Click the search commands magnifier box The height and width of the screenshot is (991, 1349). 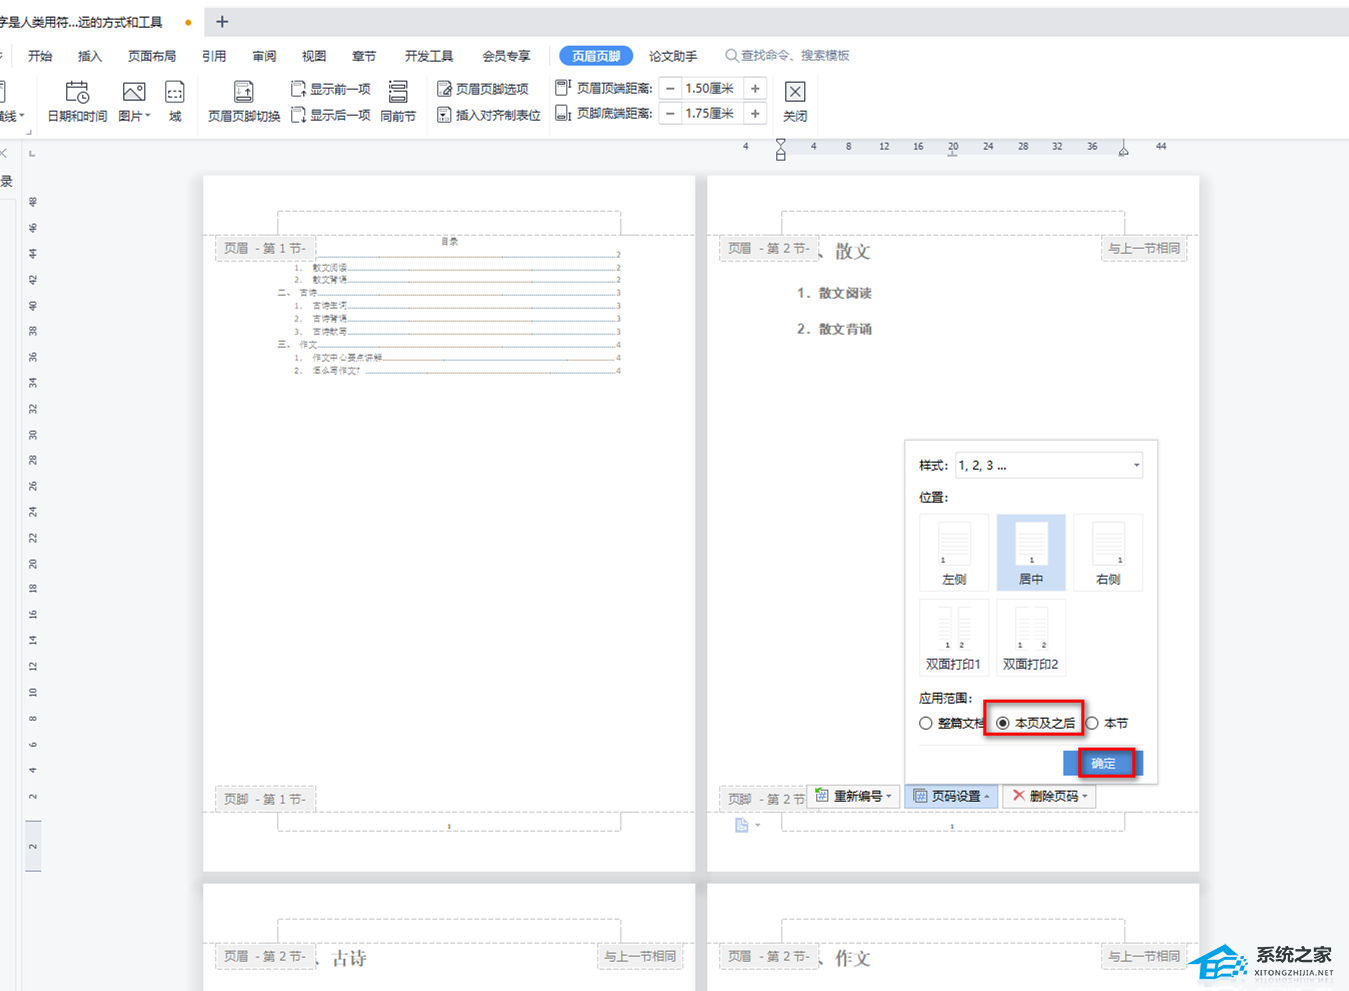coord(787,56)
